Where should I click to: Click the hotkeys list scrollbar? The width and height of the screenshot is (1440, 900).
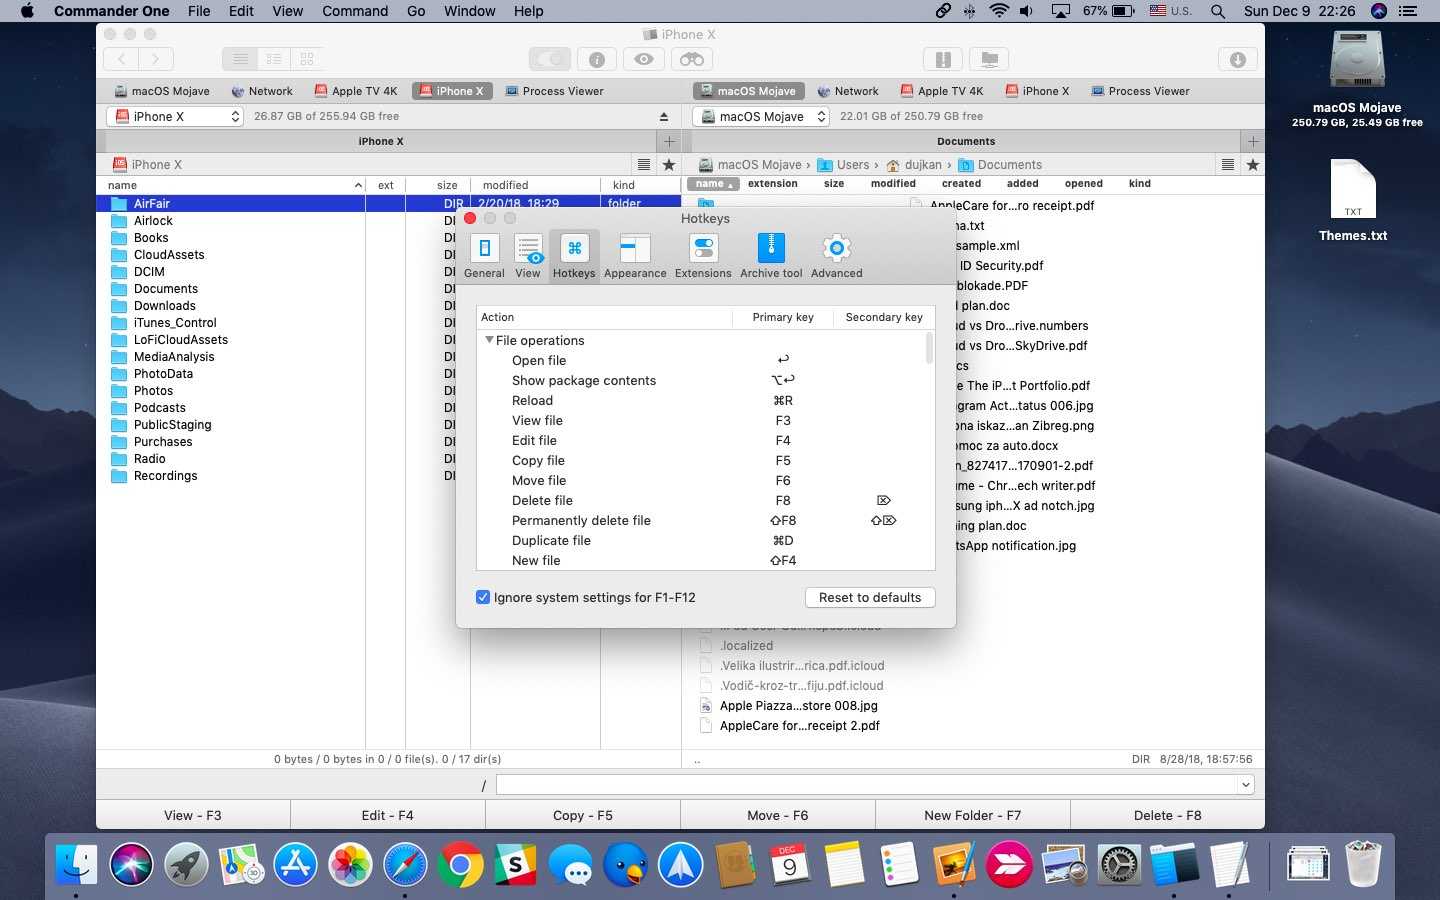pyautogui.click(x=929, y=349)
